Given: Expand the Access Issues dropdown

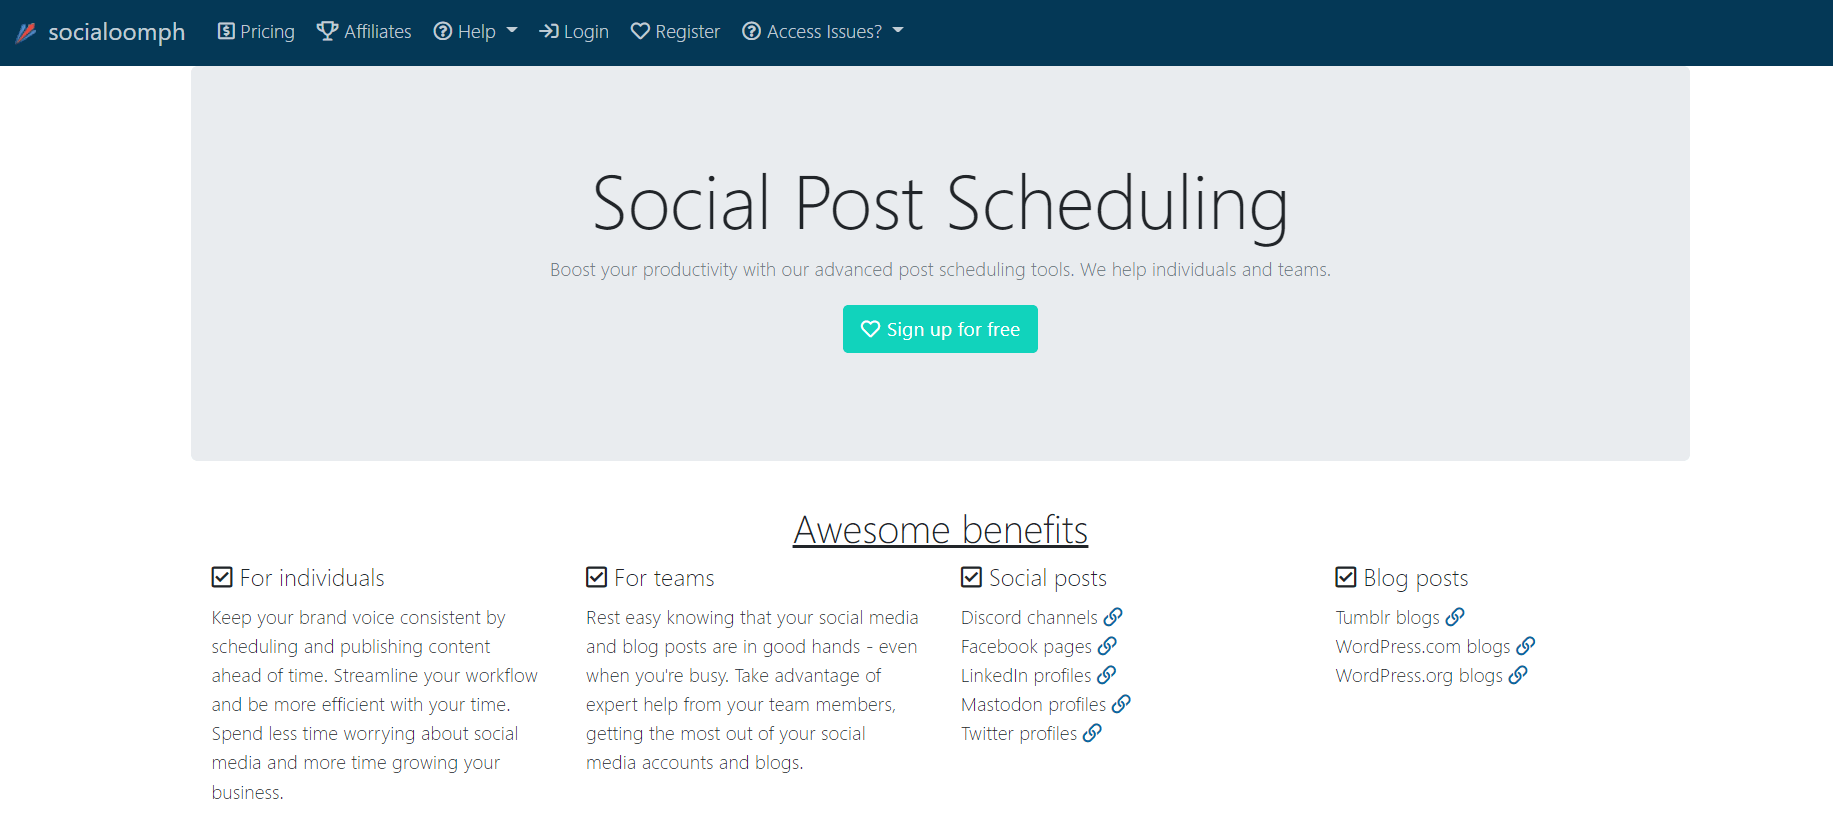Looking at the screenshot, I should click(822, 31).
